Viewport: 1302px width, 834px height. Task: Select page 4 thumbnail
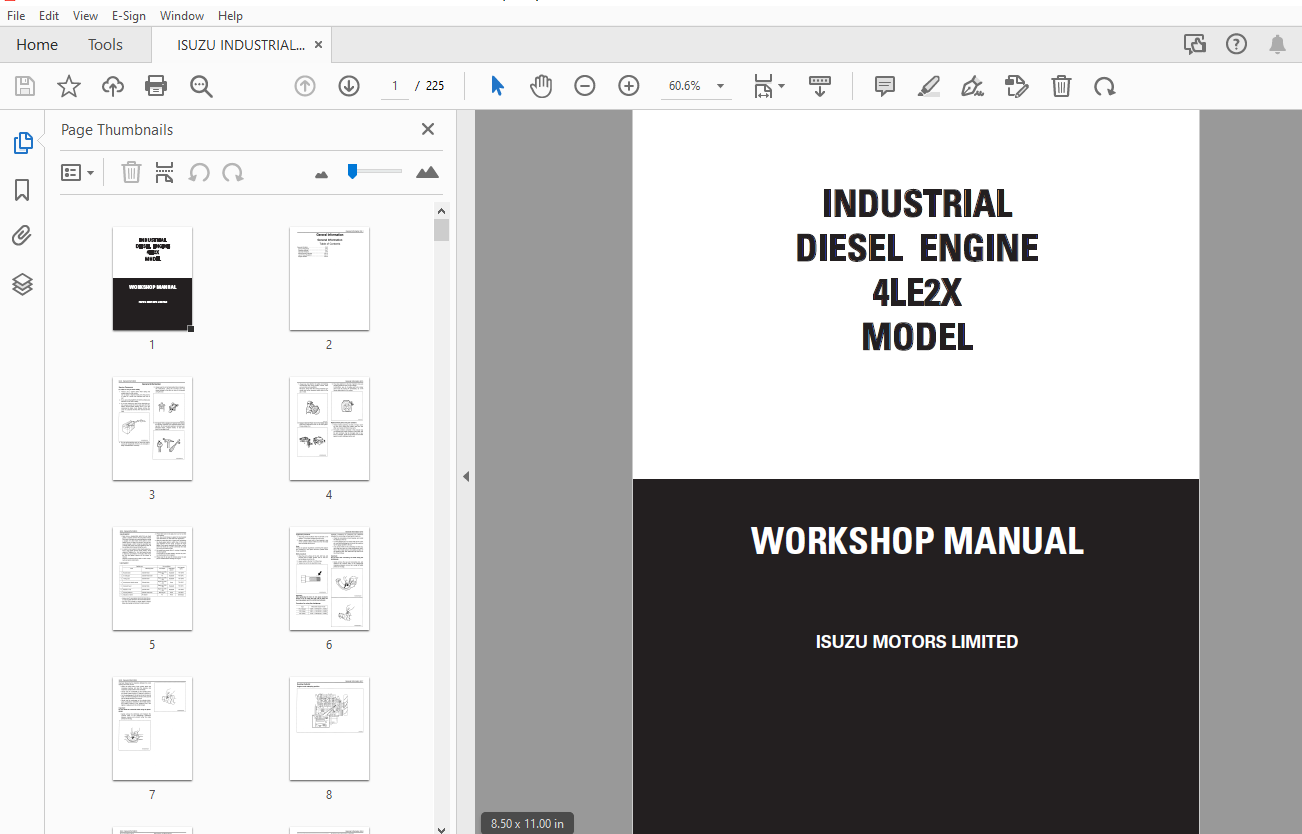[x=329, y=429]
